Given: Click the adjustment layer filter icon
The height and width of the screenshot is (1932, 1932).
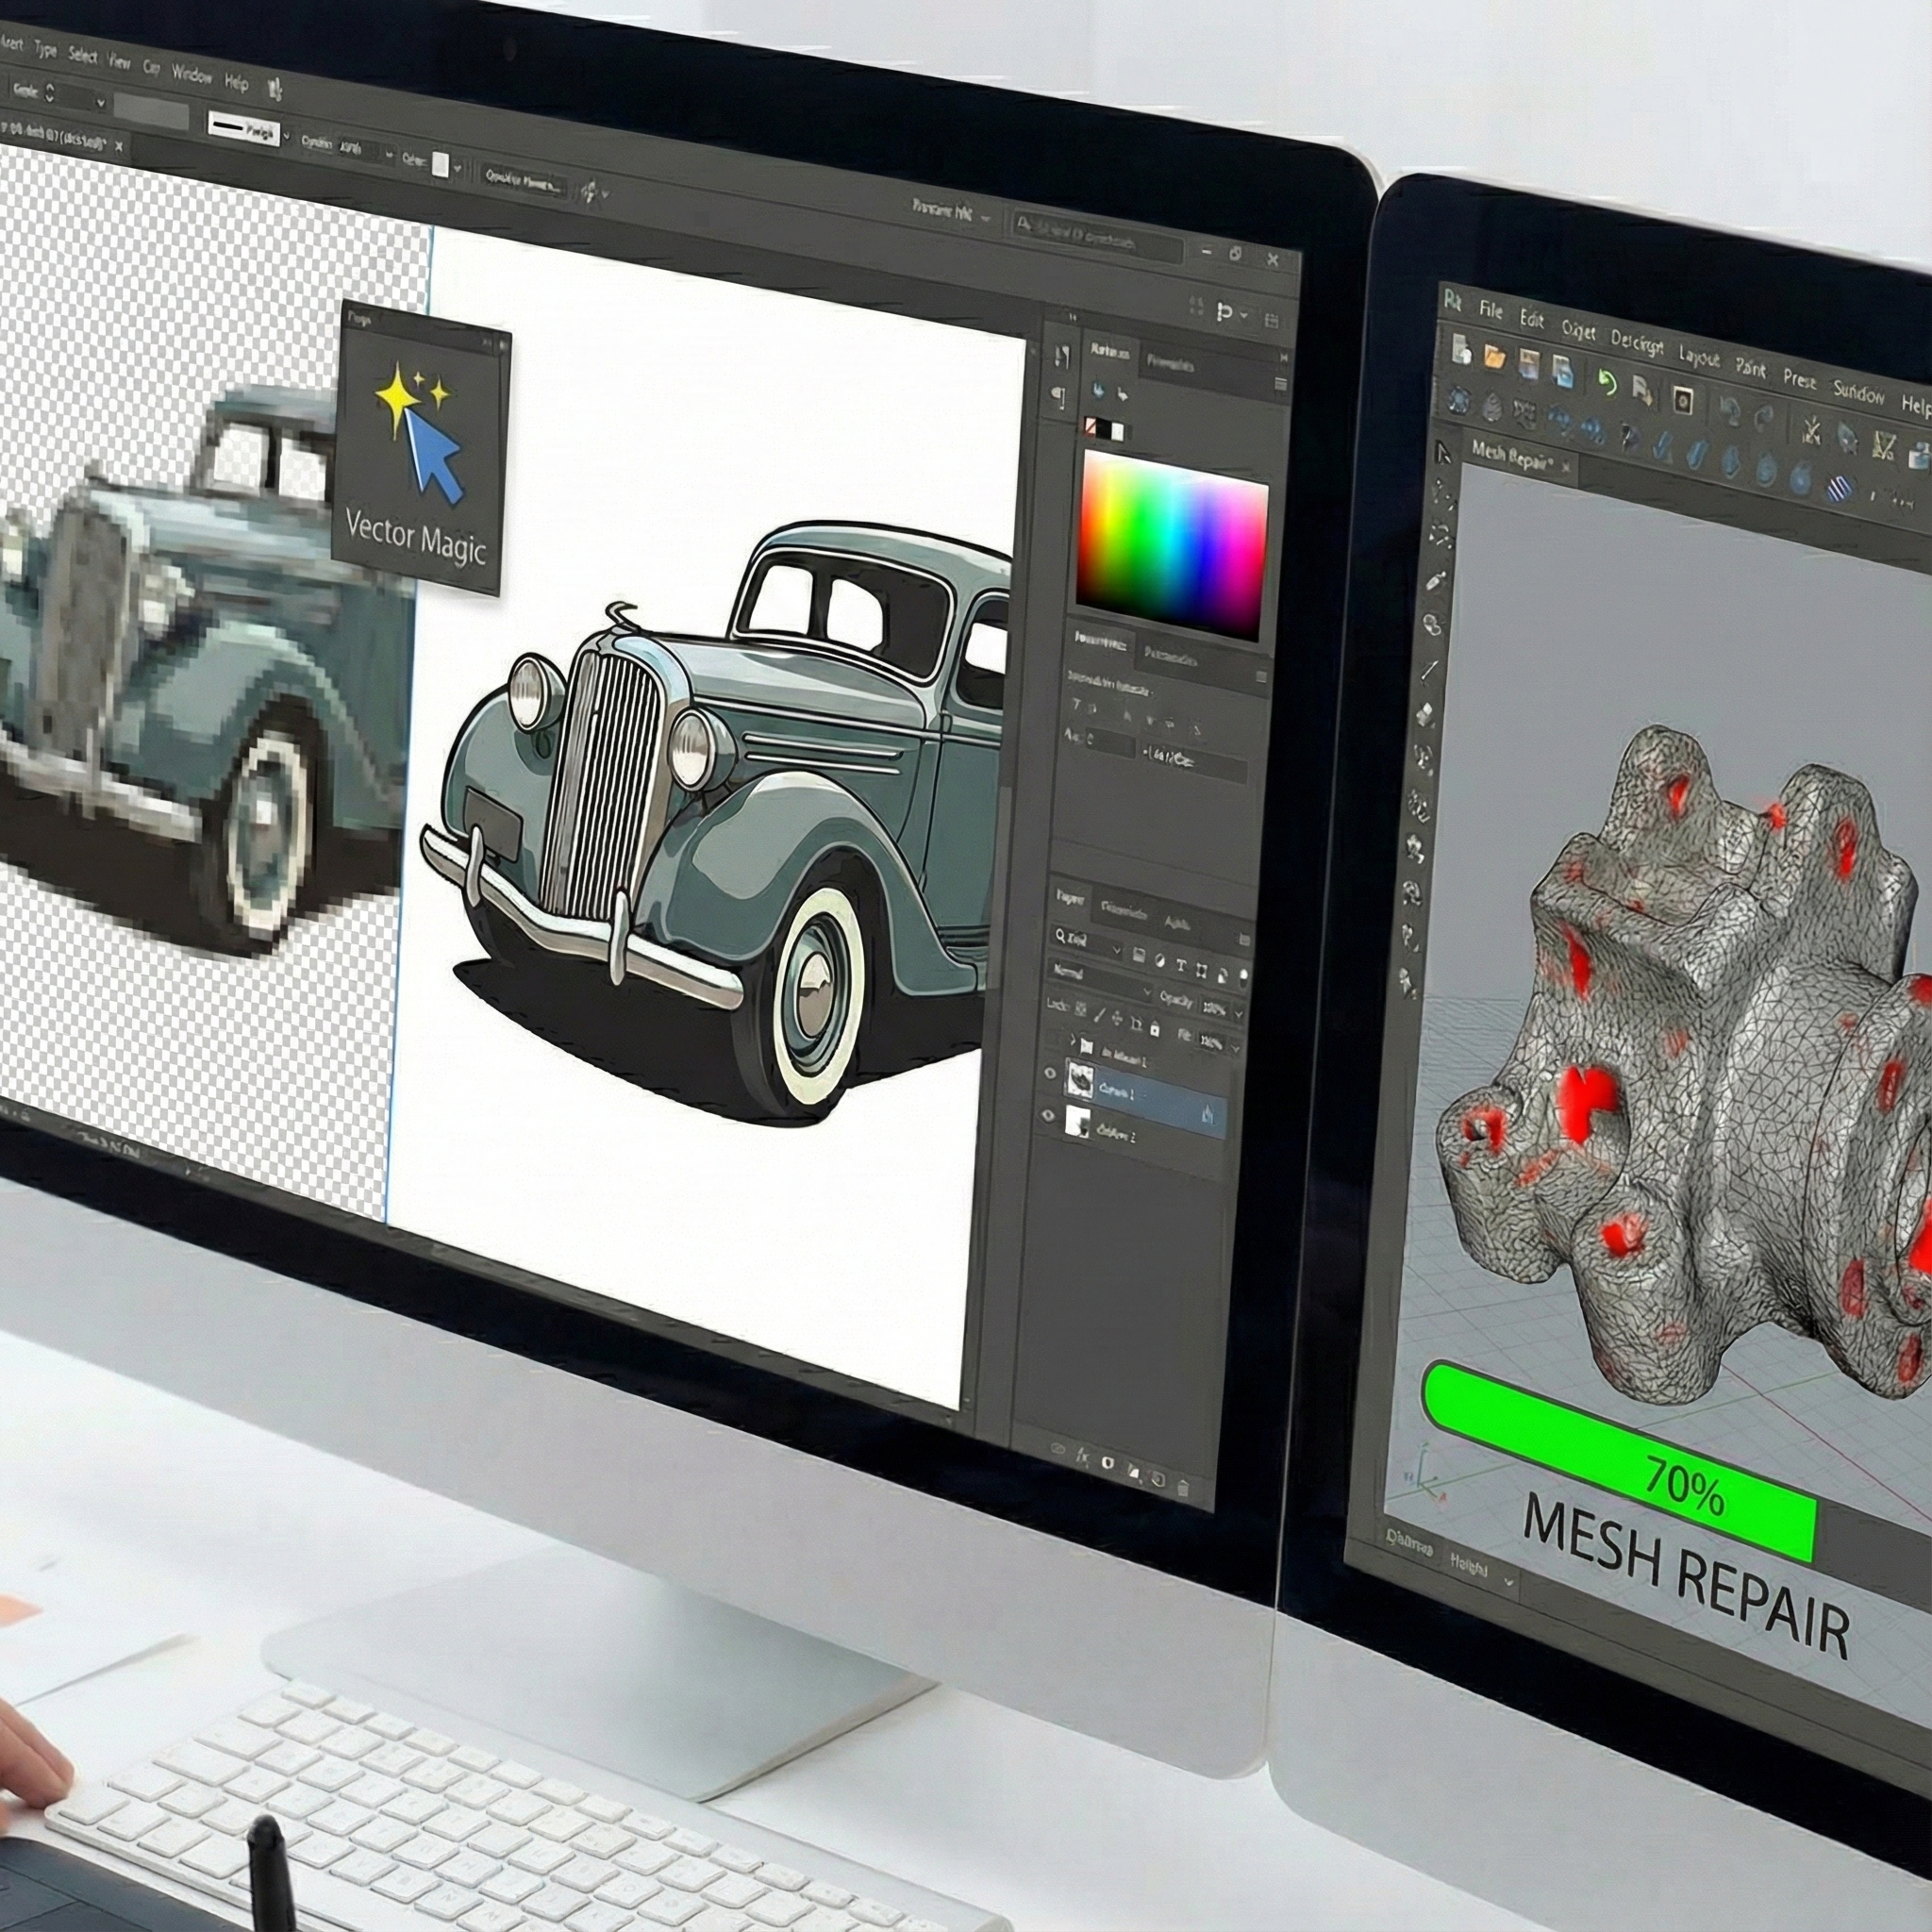Looking at the screenshot, I should pos(1160,962).
